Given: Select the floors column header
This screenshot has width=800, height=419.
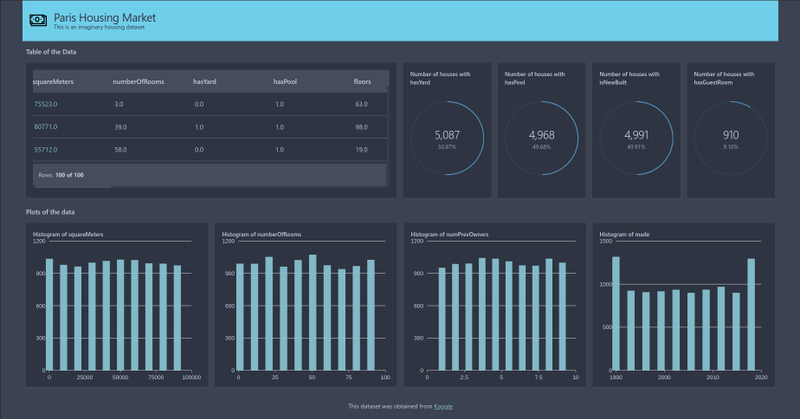Looking at the screenshot, I should point(362,82).
